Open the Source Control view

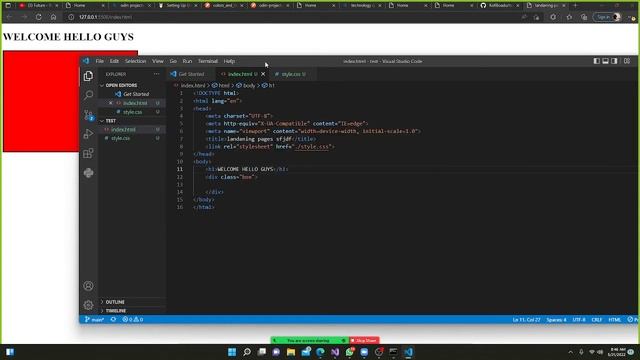coord(88,115)
